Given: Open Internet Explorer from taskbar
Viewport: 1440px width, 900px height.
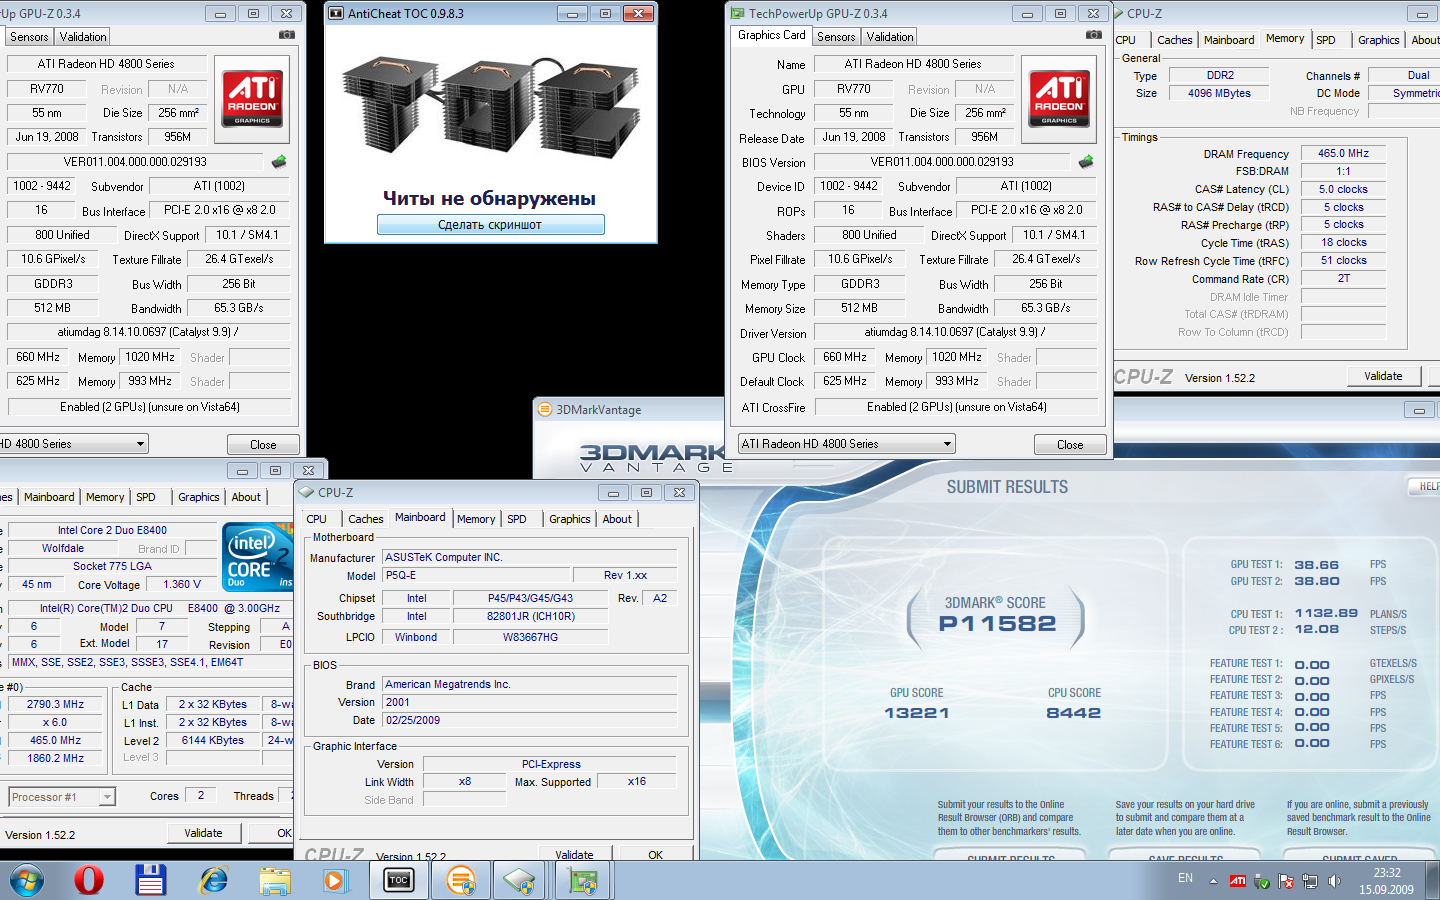Looking at the screenshot, I should coord(213,880).
